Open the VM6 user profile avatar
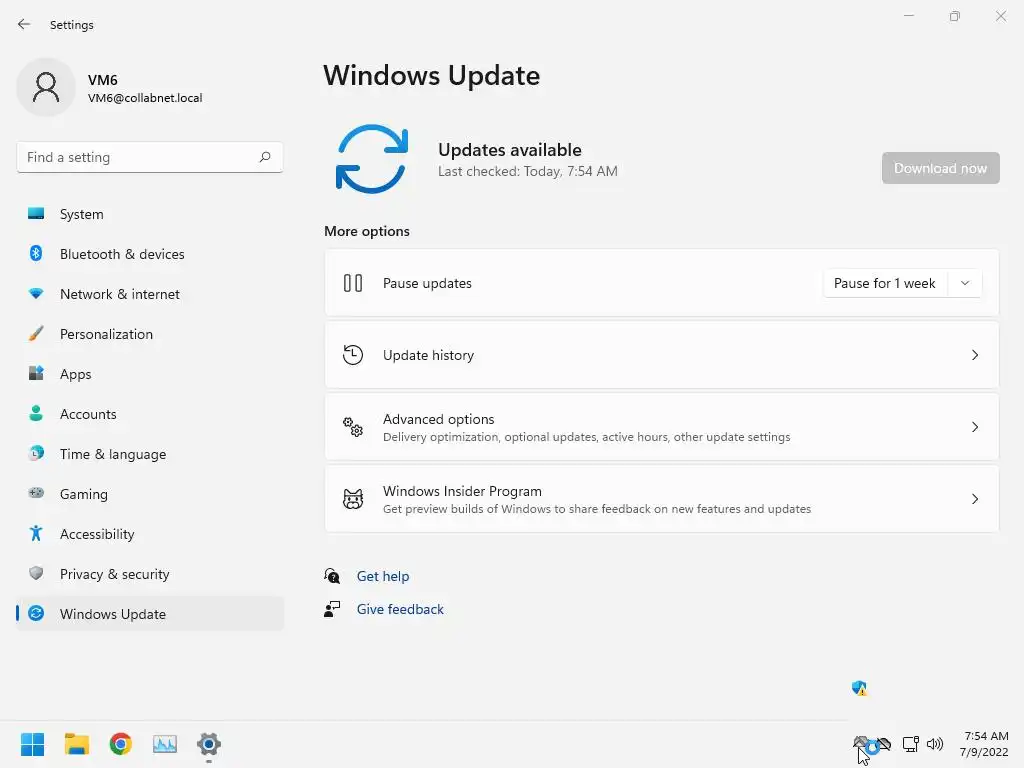Image resolution: width=1024 pixels, height=768 pixels. click(x=46, y=87)
